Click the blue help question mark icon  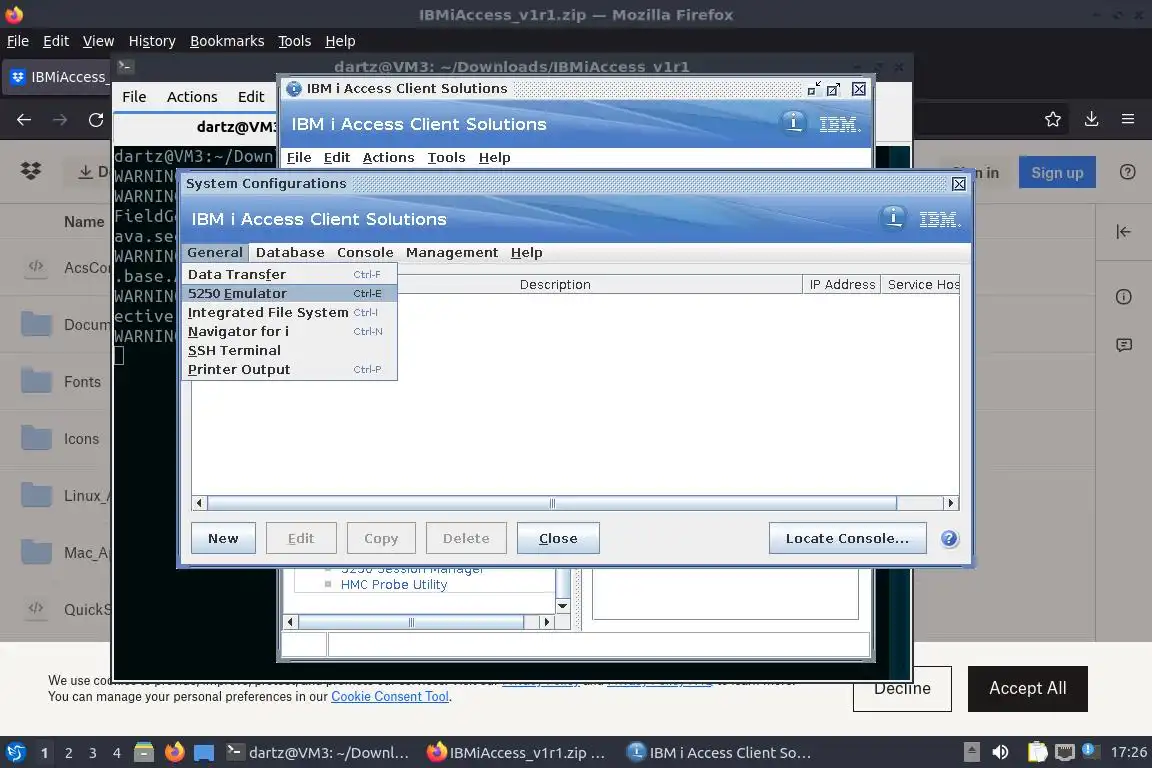pos(949,539)
